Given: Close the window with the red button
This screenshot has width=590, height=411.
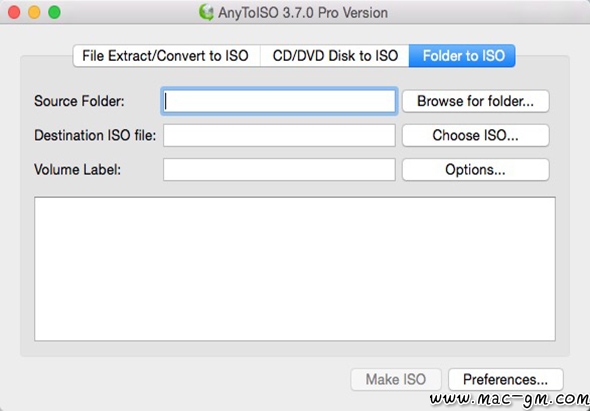Looking at the screenshot, I should coord(14,12).
